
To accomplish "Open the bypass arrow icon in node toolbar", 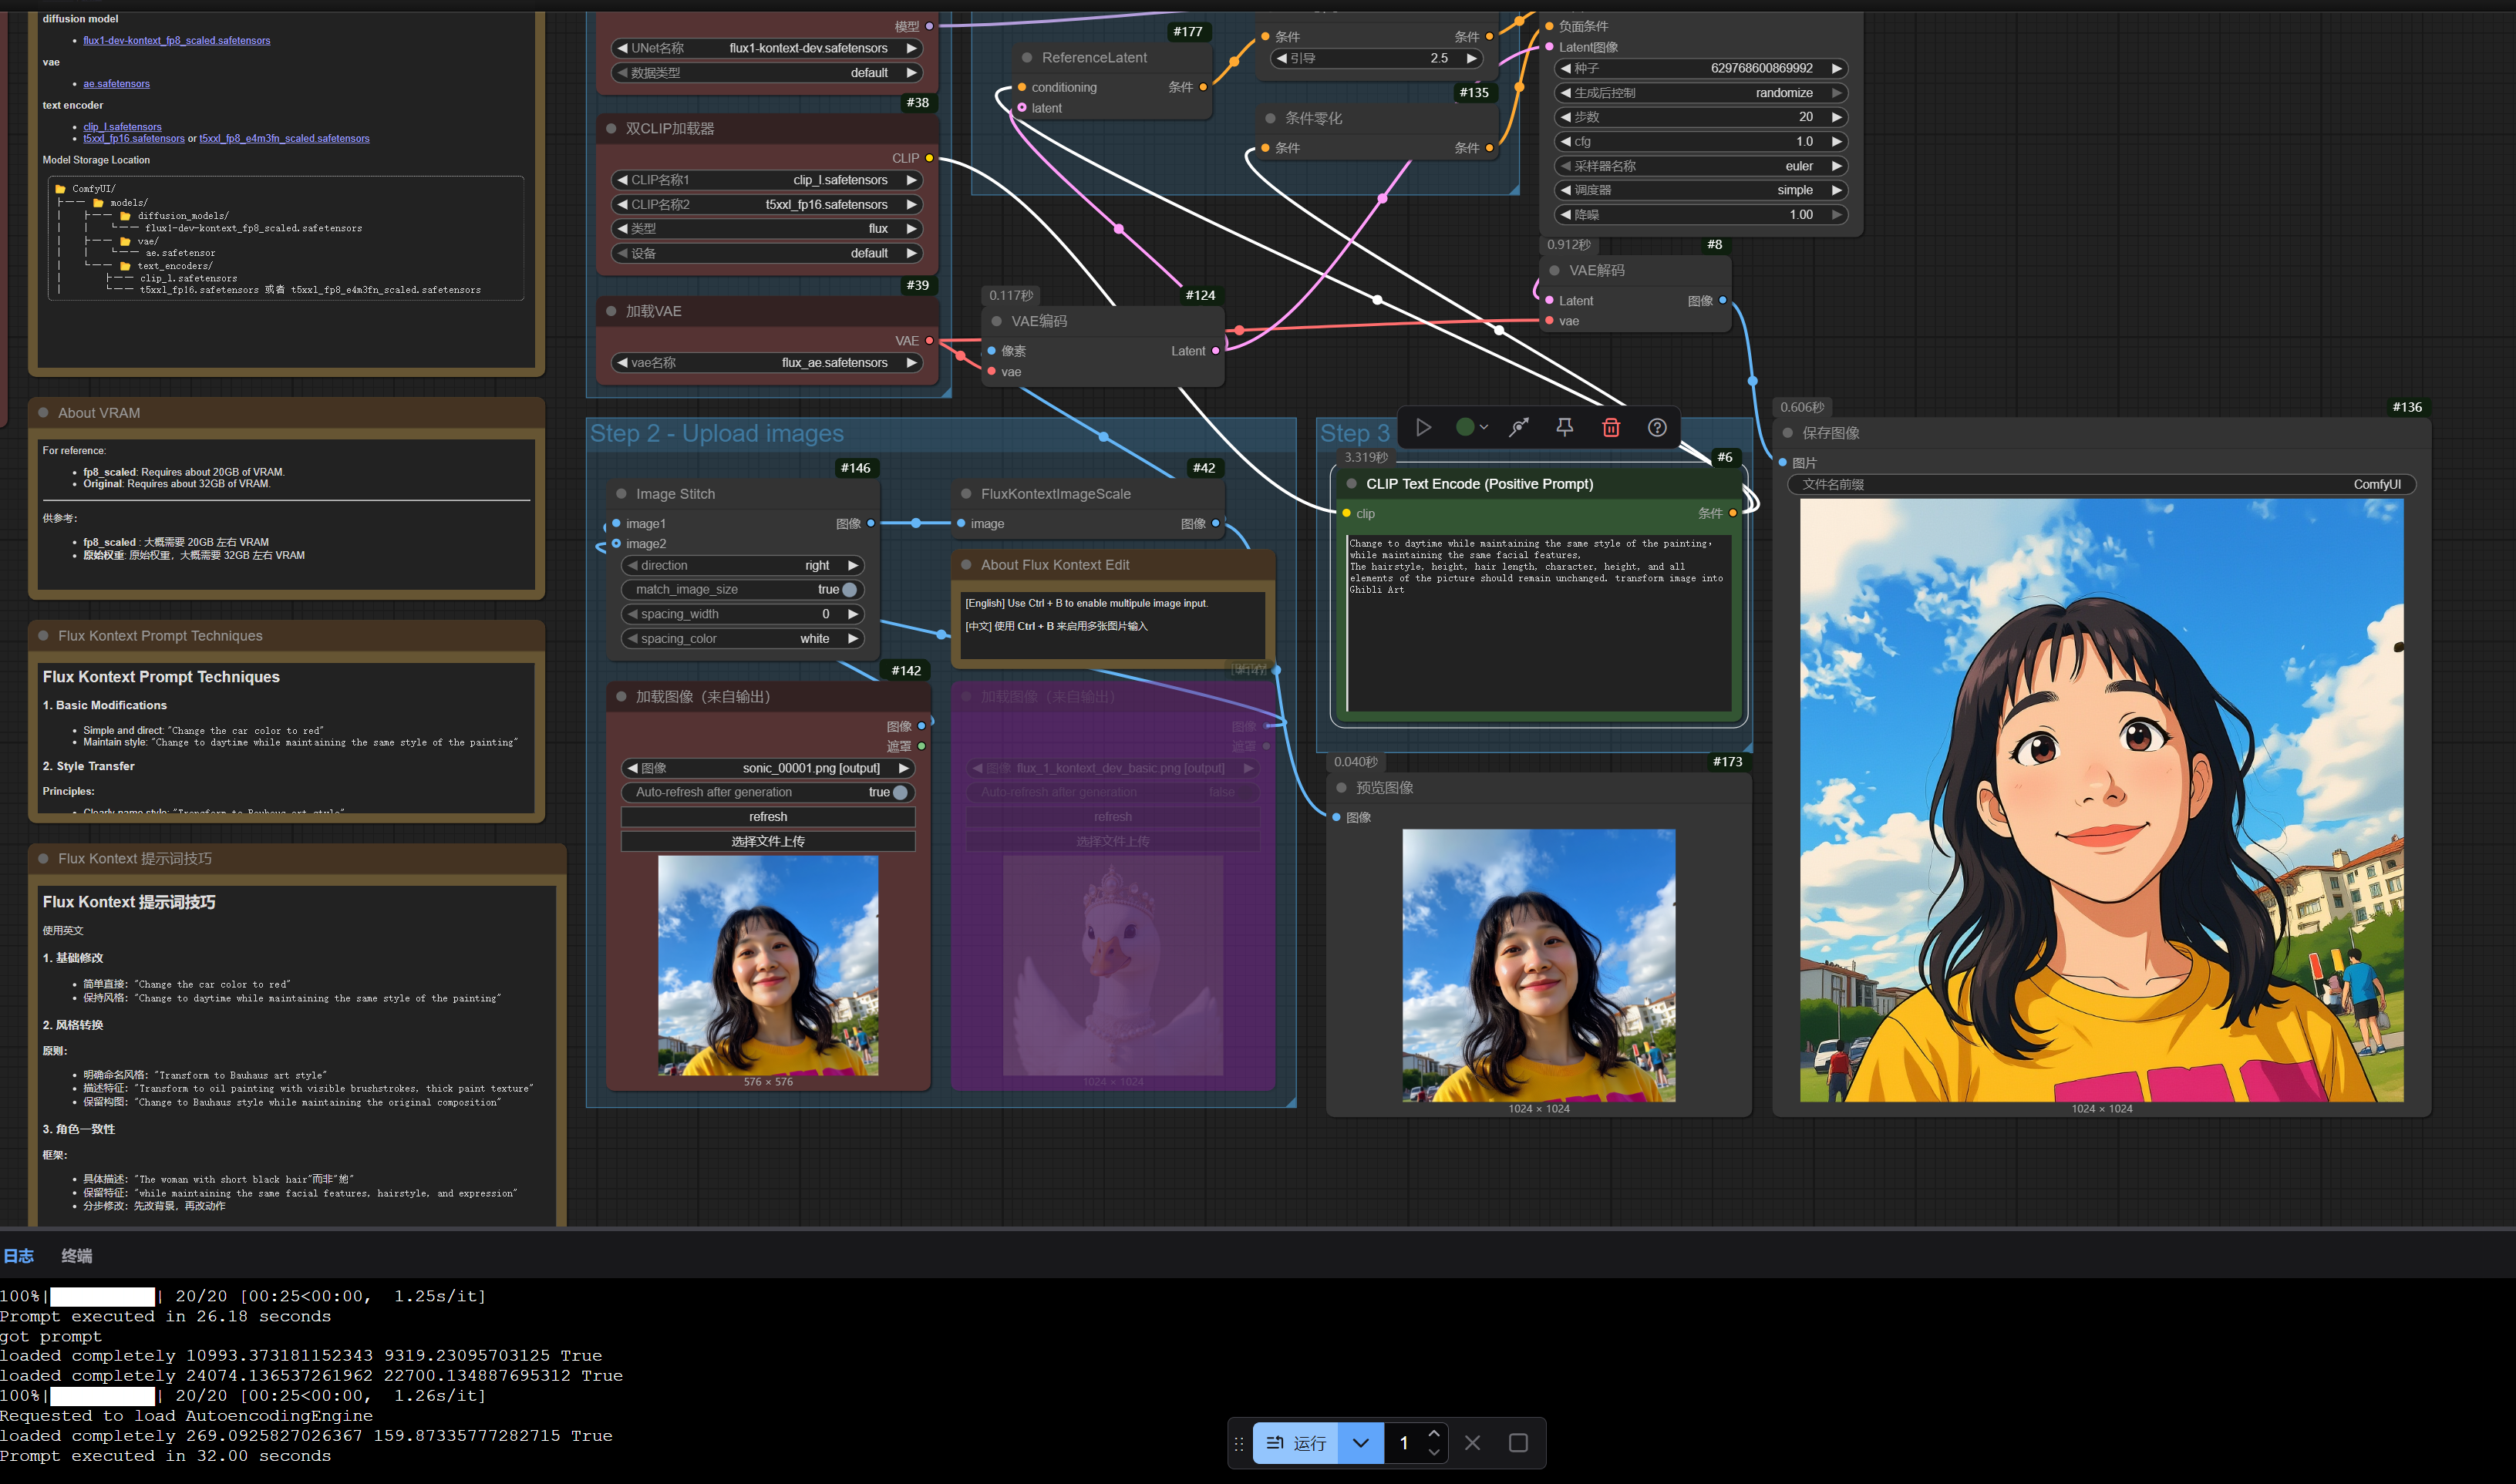I will [x=1519, y=427].
